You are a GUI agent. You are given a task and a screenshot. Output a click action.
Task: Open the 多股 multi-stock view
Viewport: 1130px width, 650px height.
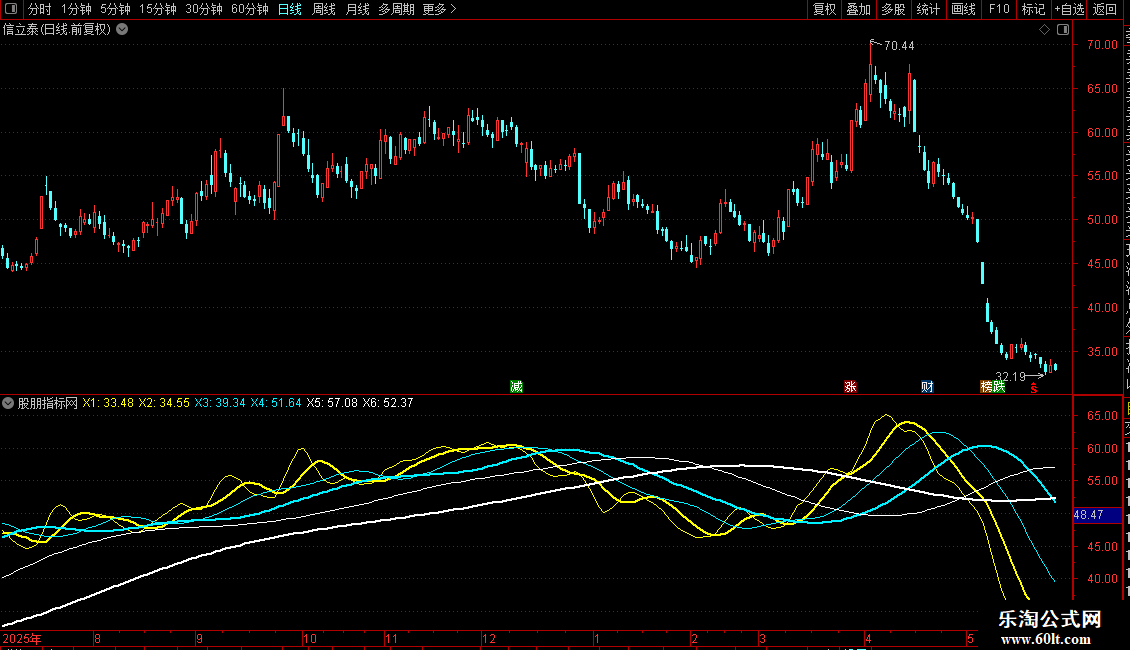click(x=893, y=9)
